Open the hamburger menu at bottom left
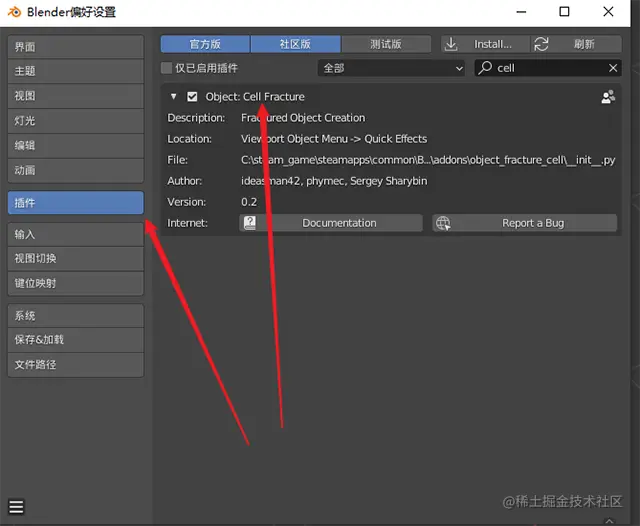The width and height of the screenshot is (640, 526). tap(16, 507)
